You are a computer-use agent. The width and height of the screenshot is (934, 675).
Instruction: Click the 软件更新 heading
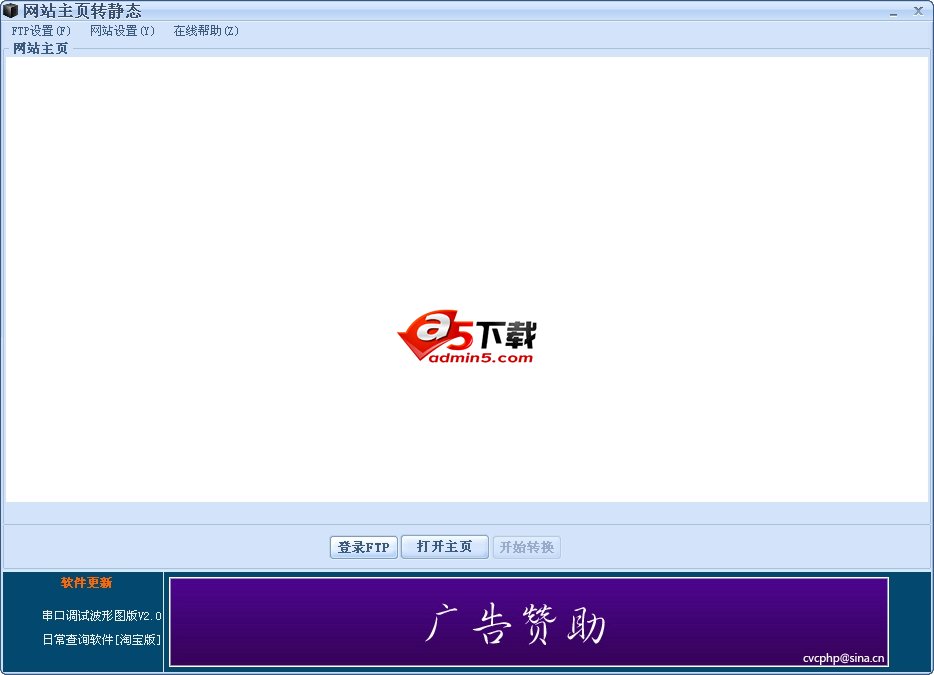pyautogui.click(x=86, y=583)
